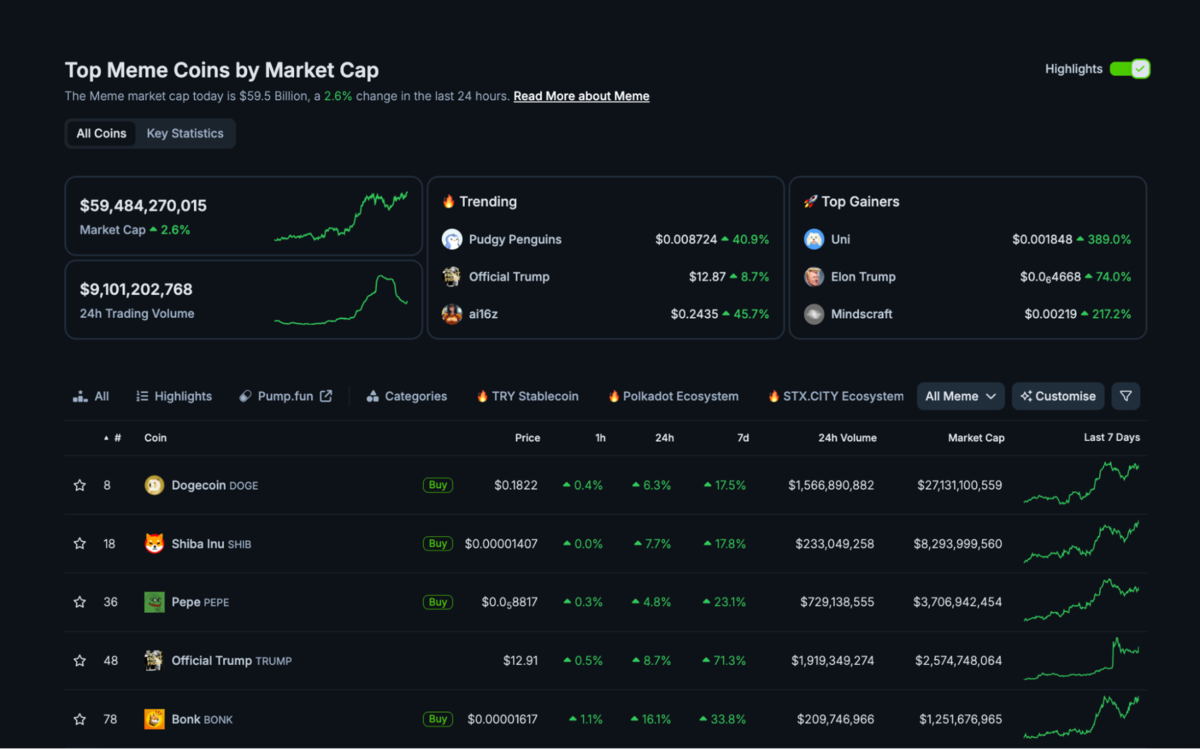Sort by 7d column header
The width and height of the screenshot is (1200, 749).
742,438
